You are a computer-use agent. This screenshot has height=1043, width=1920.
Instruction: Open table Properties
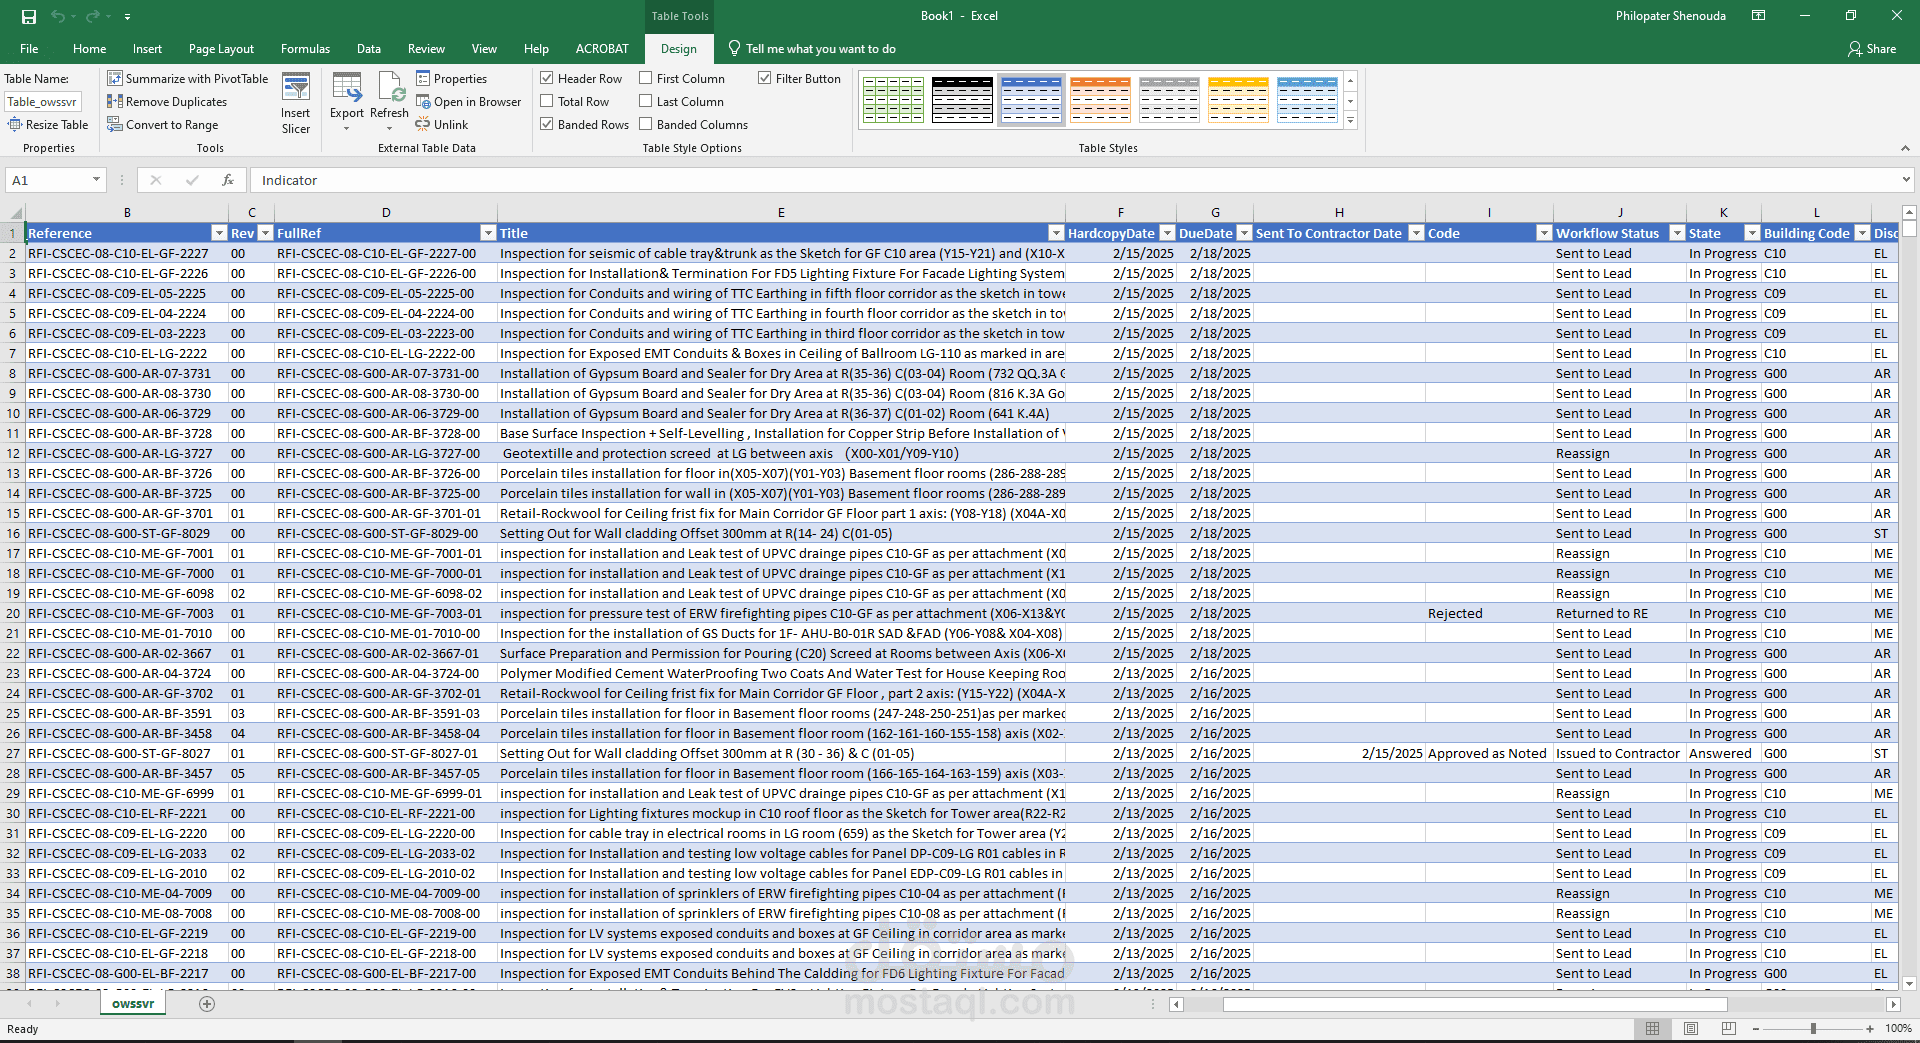tap(452, 78)
